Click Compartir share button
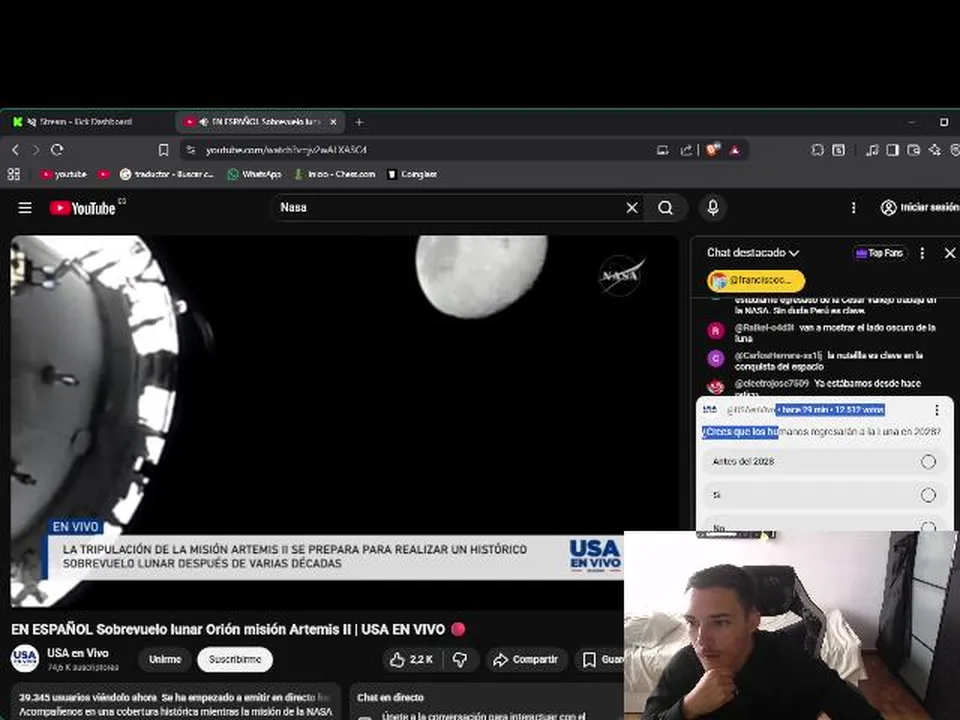Image resolution: width=960 pixels, height=720 pixels. 526,659
